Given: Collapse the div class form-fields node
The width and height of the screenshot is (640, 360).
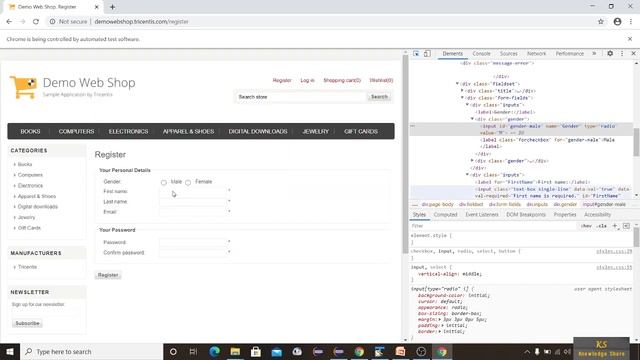Looking at the screenshot, I should point(462,98).
